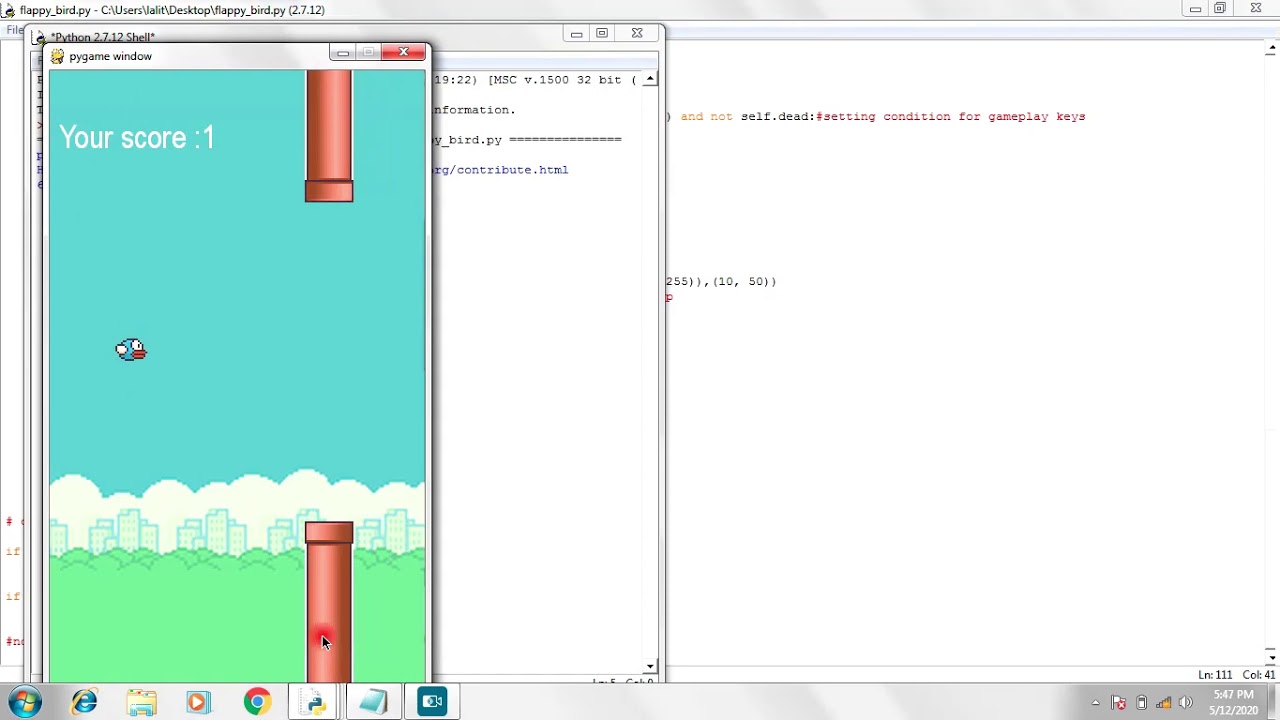Click the contribute.html link in the Shell

pos(500,170)
